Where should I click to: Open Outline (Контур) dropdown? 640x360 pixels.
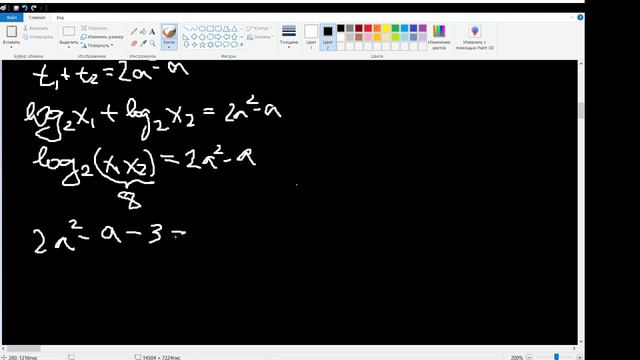pos(259,28)
